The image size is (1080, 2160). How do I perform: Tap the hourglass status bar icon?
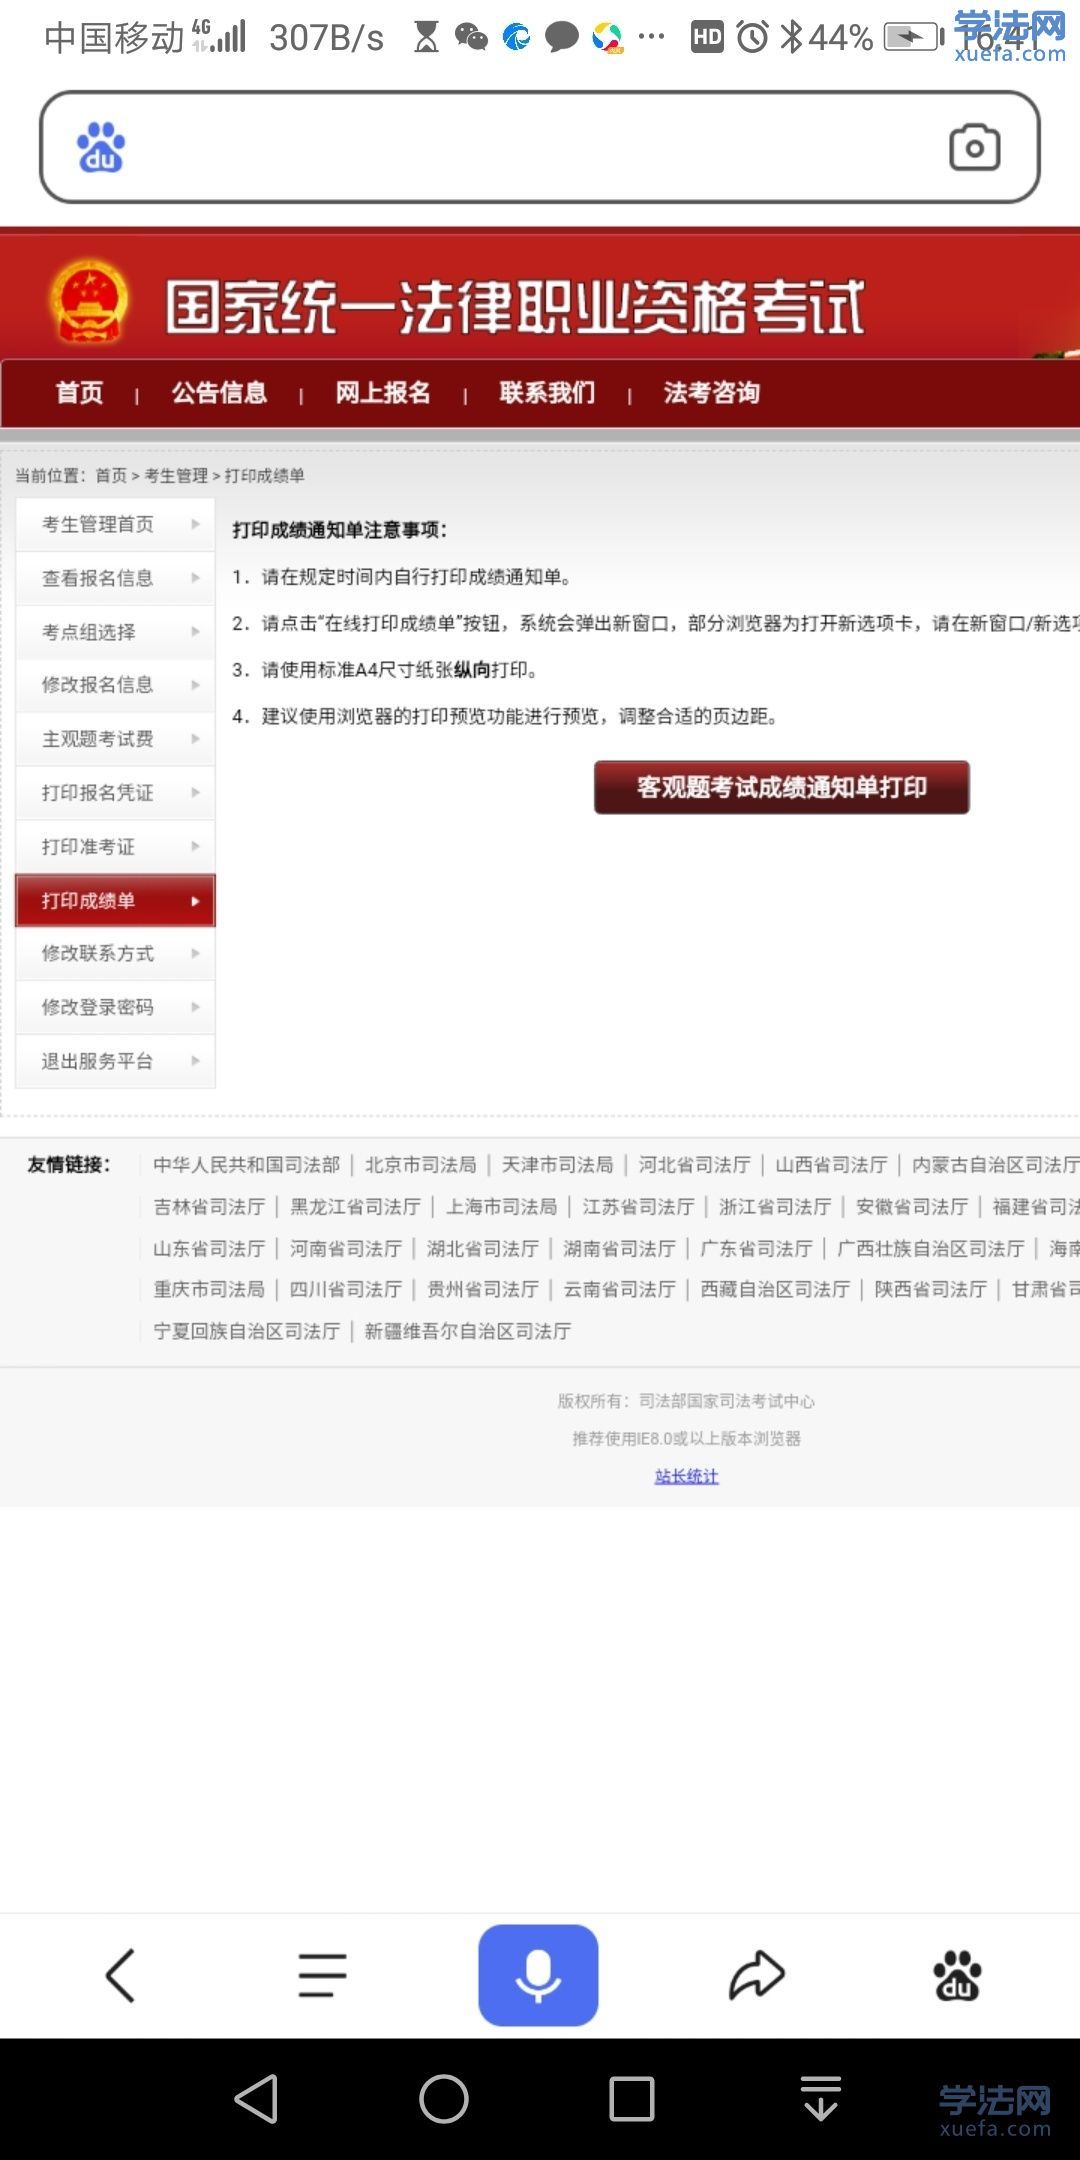point(426,38)
